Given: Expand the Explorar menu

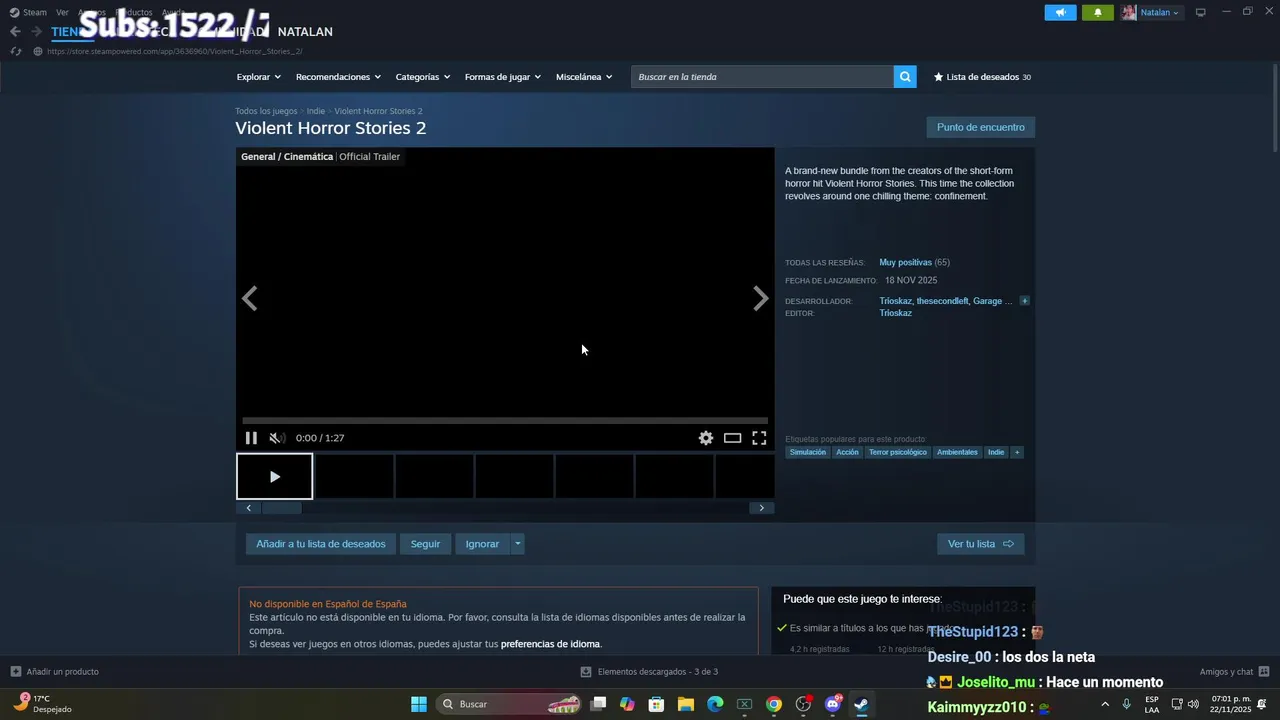Looking at the screenshot, I should 259,77.
